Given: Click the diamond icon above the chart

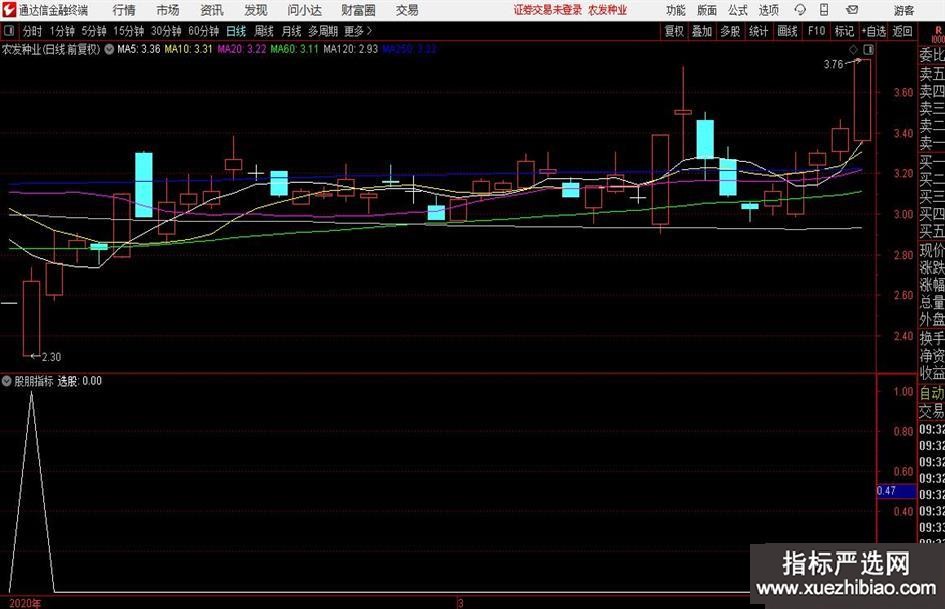Looking at the screenshot, I should coord(853,49).
